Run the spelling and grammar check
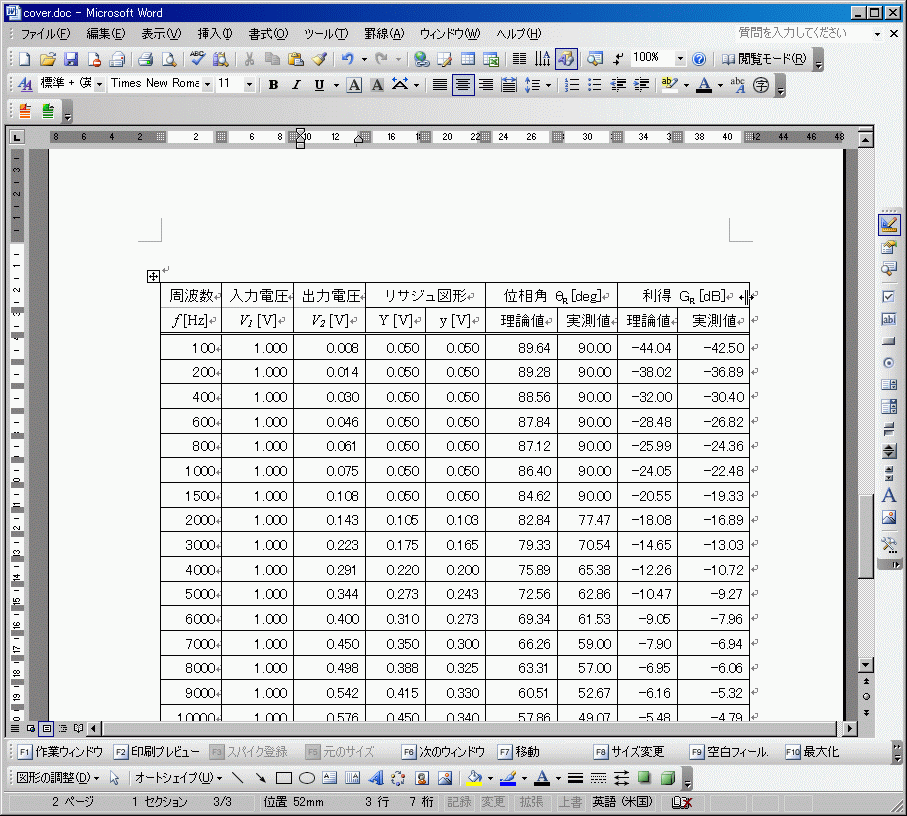Image resolution: width=907 pixels, height=816 pixels. pos(198,59)
